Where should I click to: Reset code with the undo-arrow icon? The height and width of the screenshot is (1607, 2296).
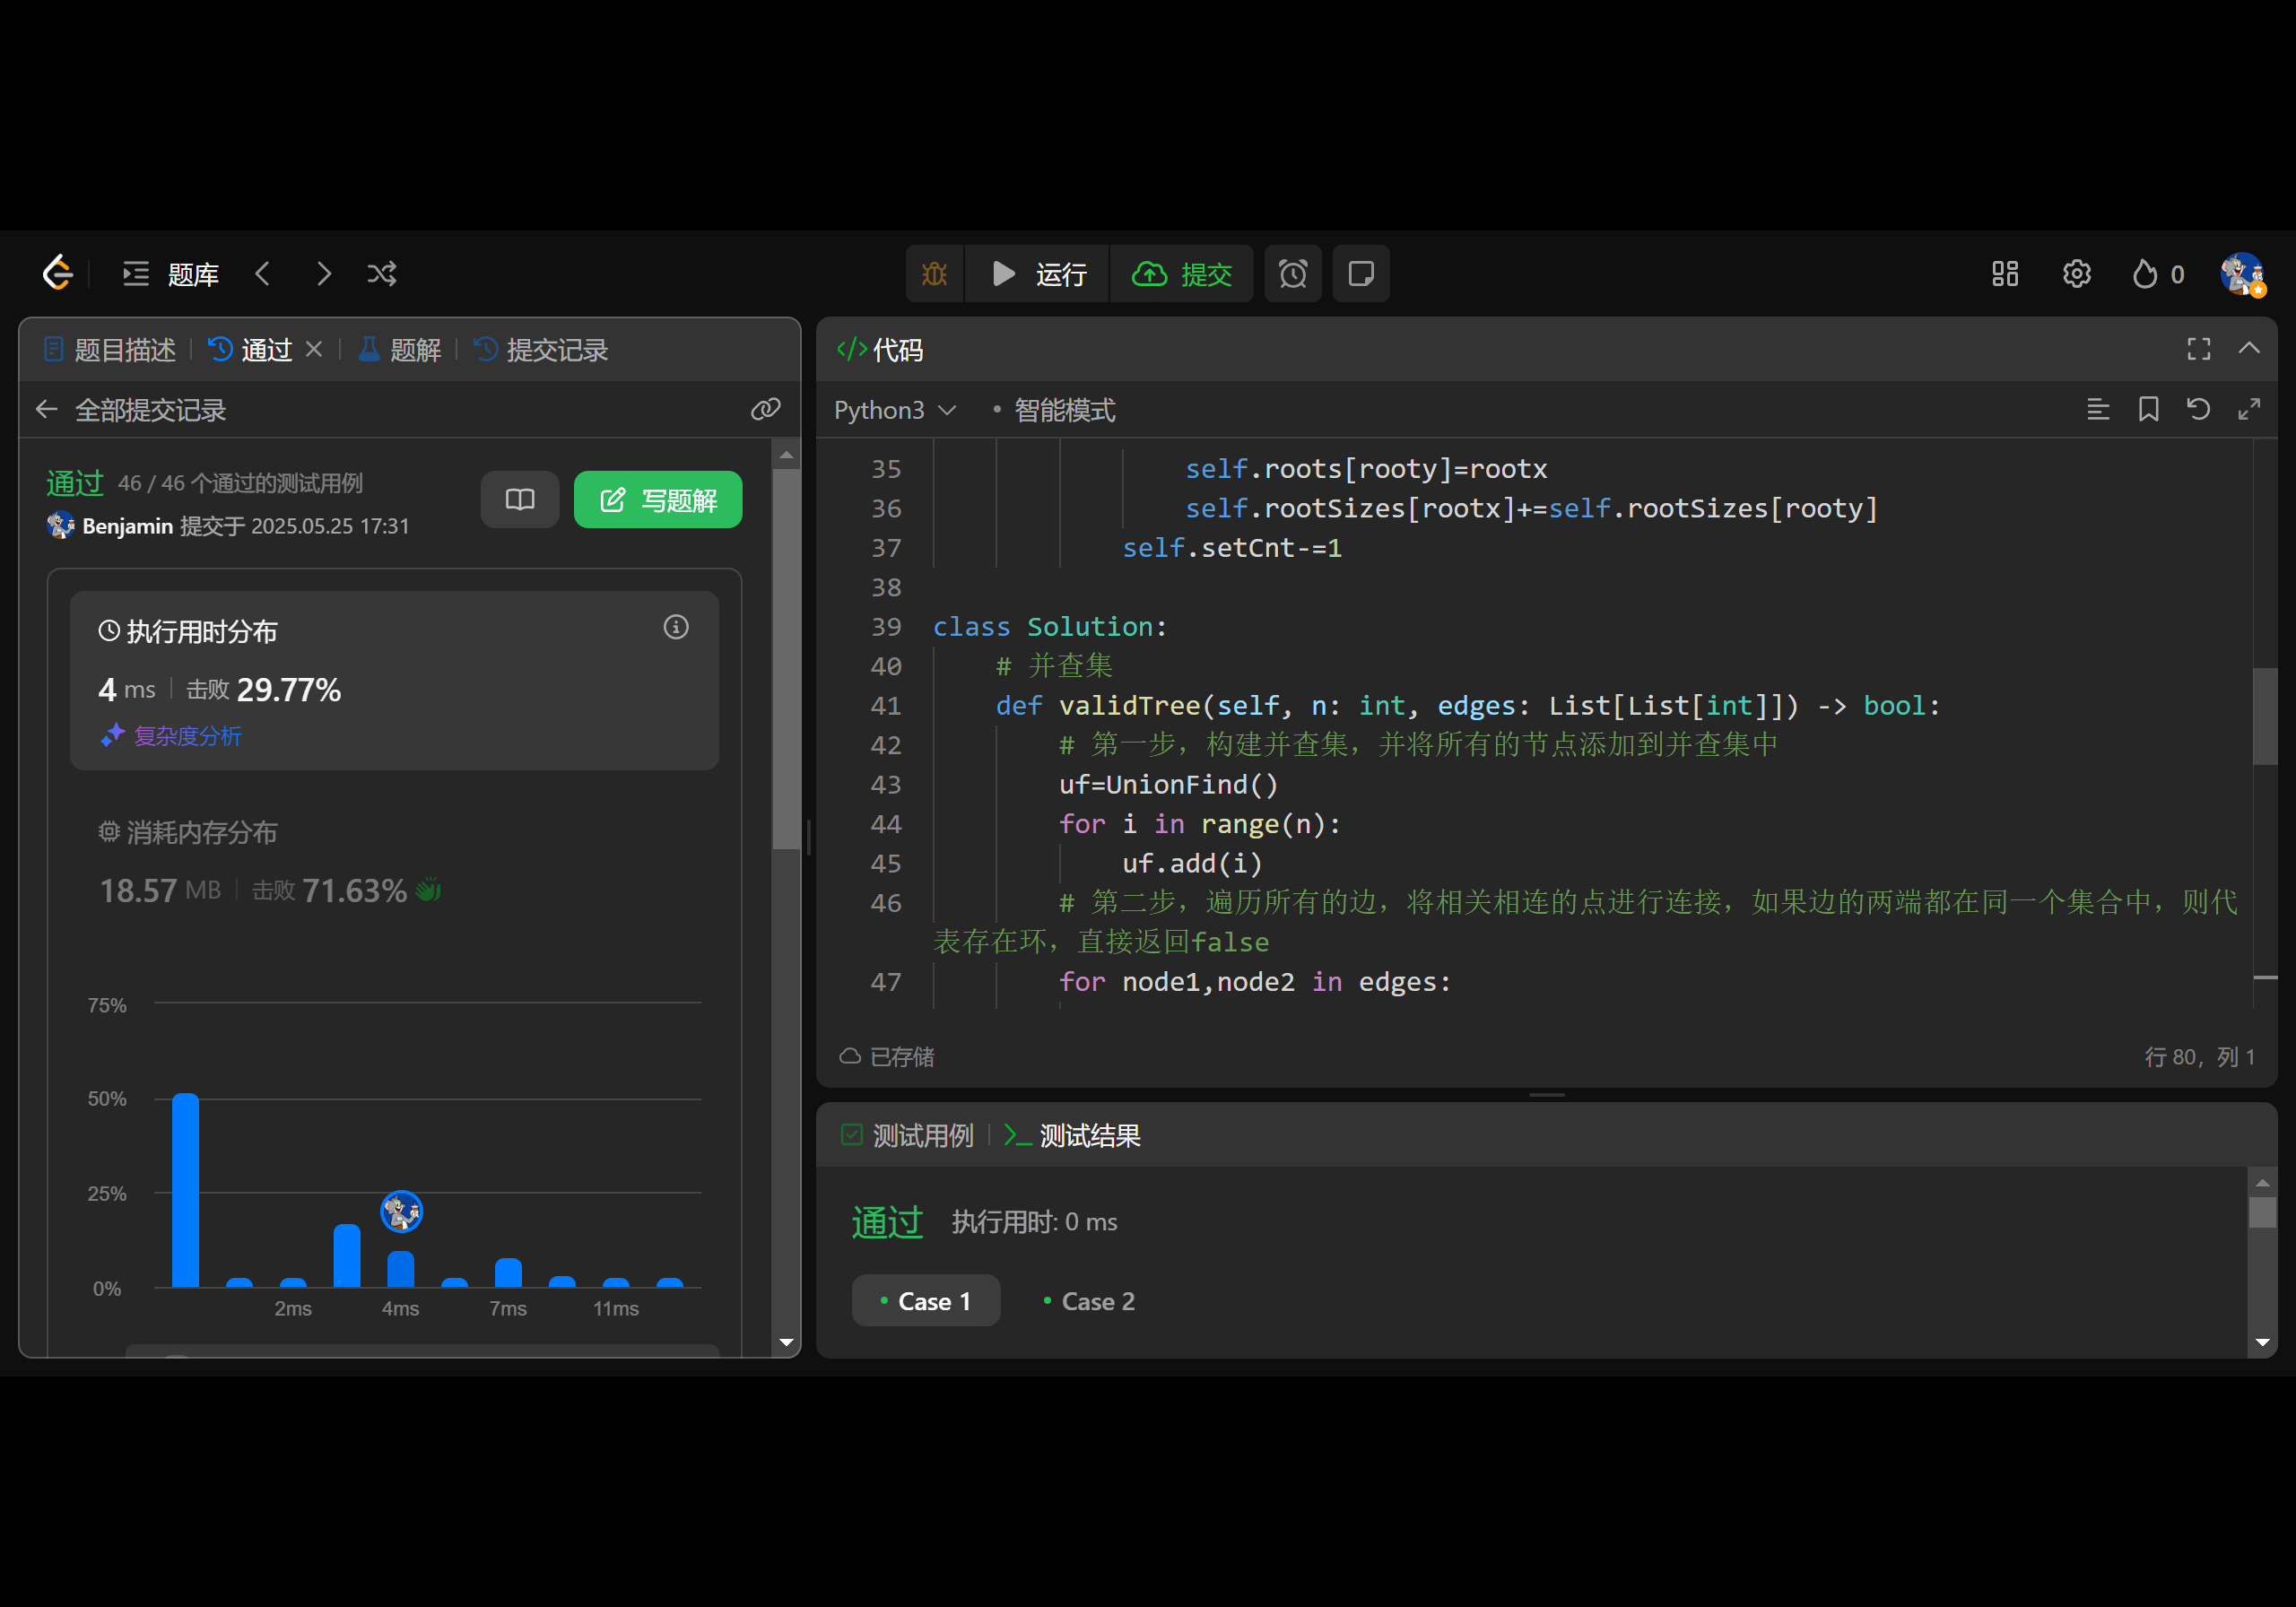click(2198, 409)
